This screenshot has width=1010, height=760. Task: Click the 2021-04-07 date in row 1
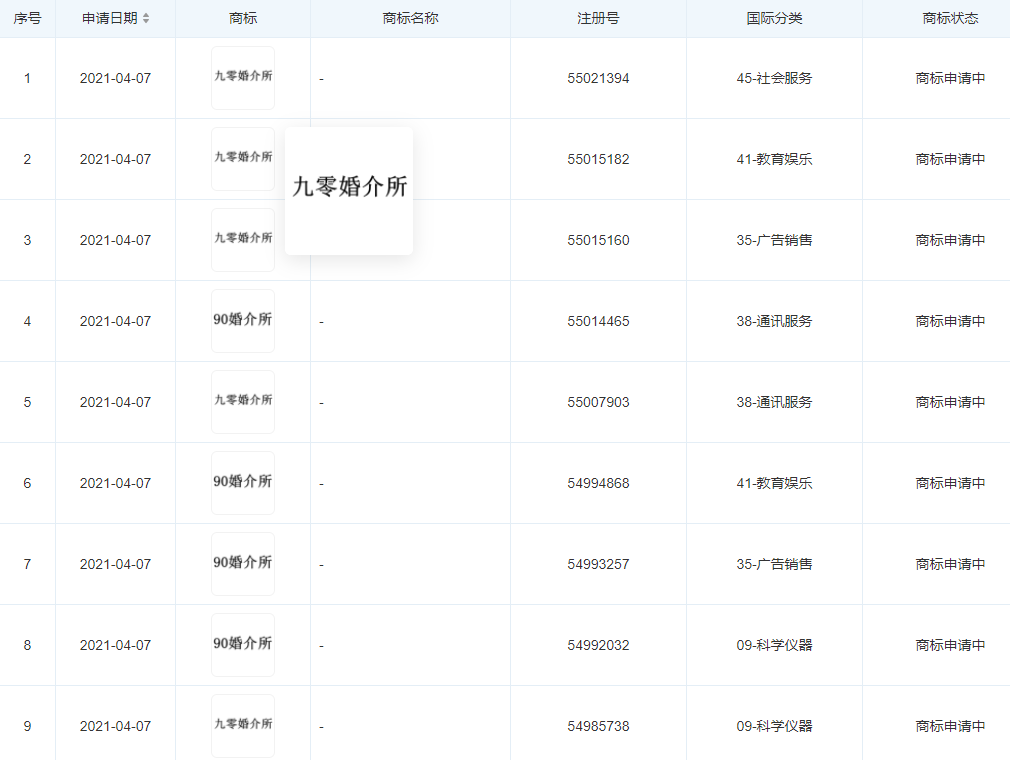click(115, 79)
